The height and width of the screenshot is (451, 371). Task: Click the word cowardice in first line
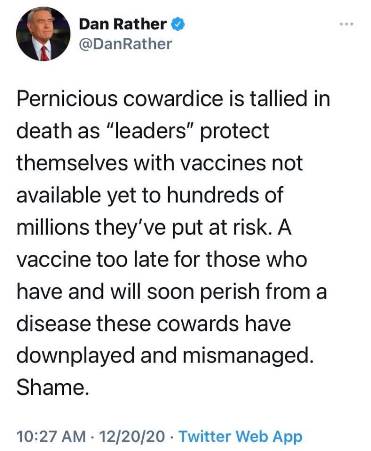click(173, 99)
